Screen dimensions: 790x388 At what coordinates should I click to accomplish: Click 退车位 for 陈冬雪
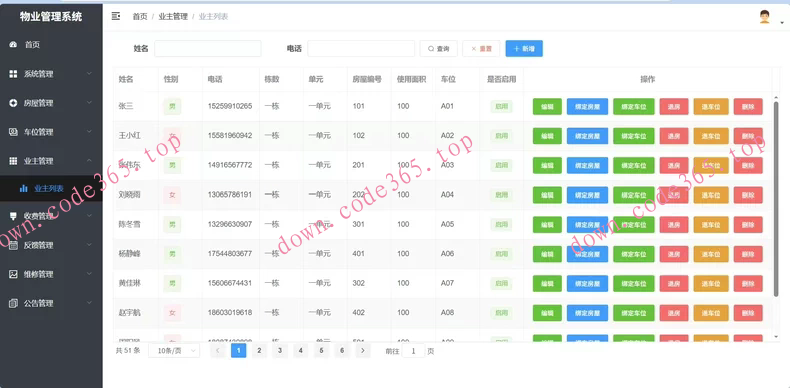coord(711,225)
